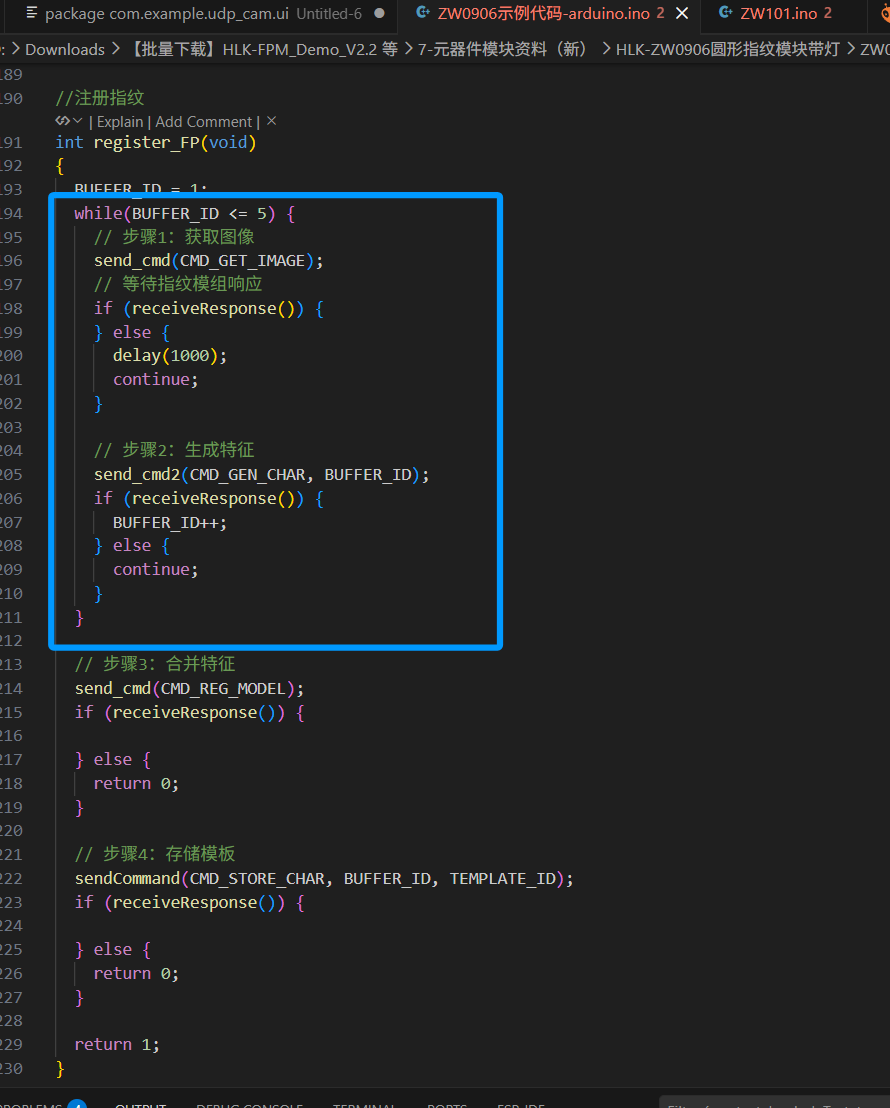
Task: Open the code lens actions dropdown icon
Action: pos(69,121)
